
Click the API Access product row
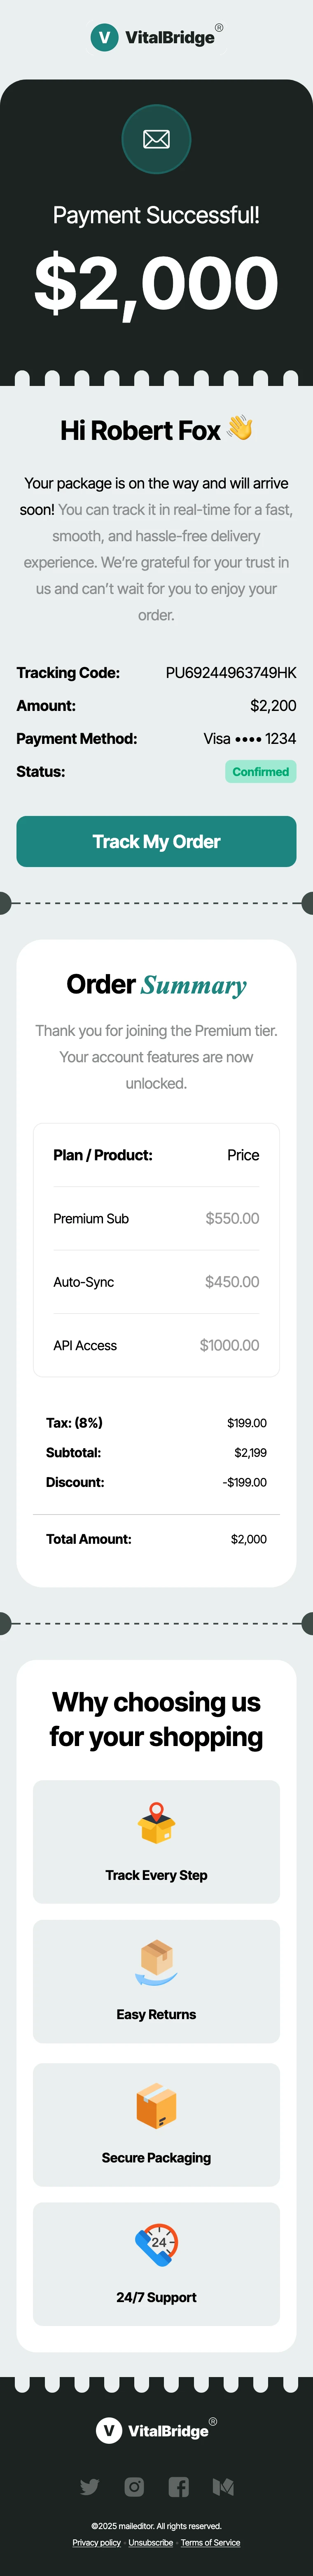(x=156, y=1345)
